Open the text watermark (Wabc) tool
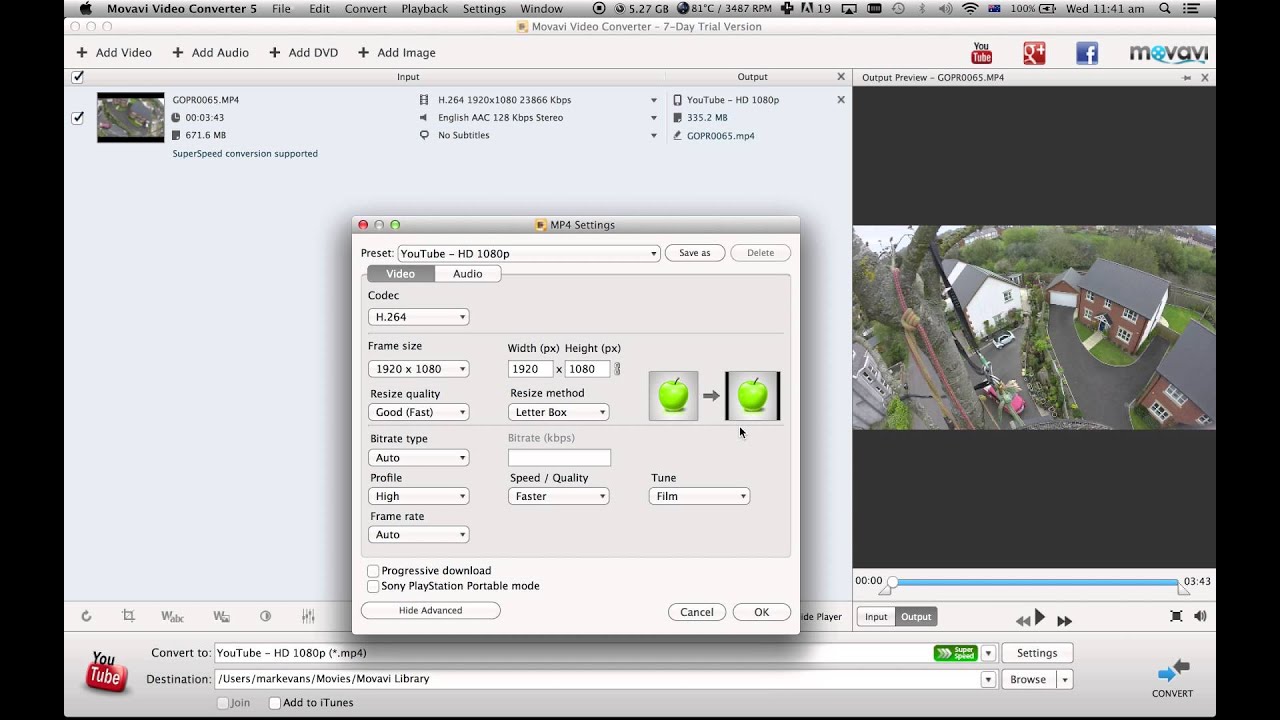The height and width of the screenshot is (720, 1280). coord(172,616)
